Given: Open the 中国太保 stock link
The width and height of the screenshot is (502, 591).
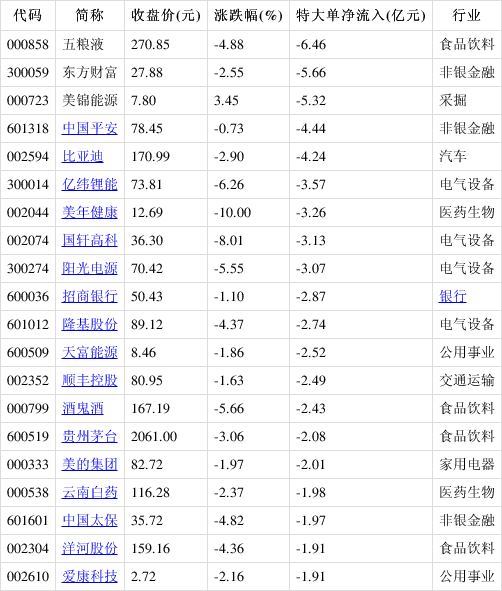Looking at the screenshot, I should point(90,521).
